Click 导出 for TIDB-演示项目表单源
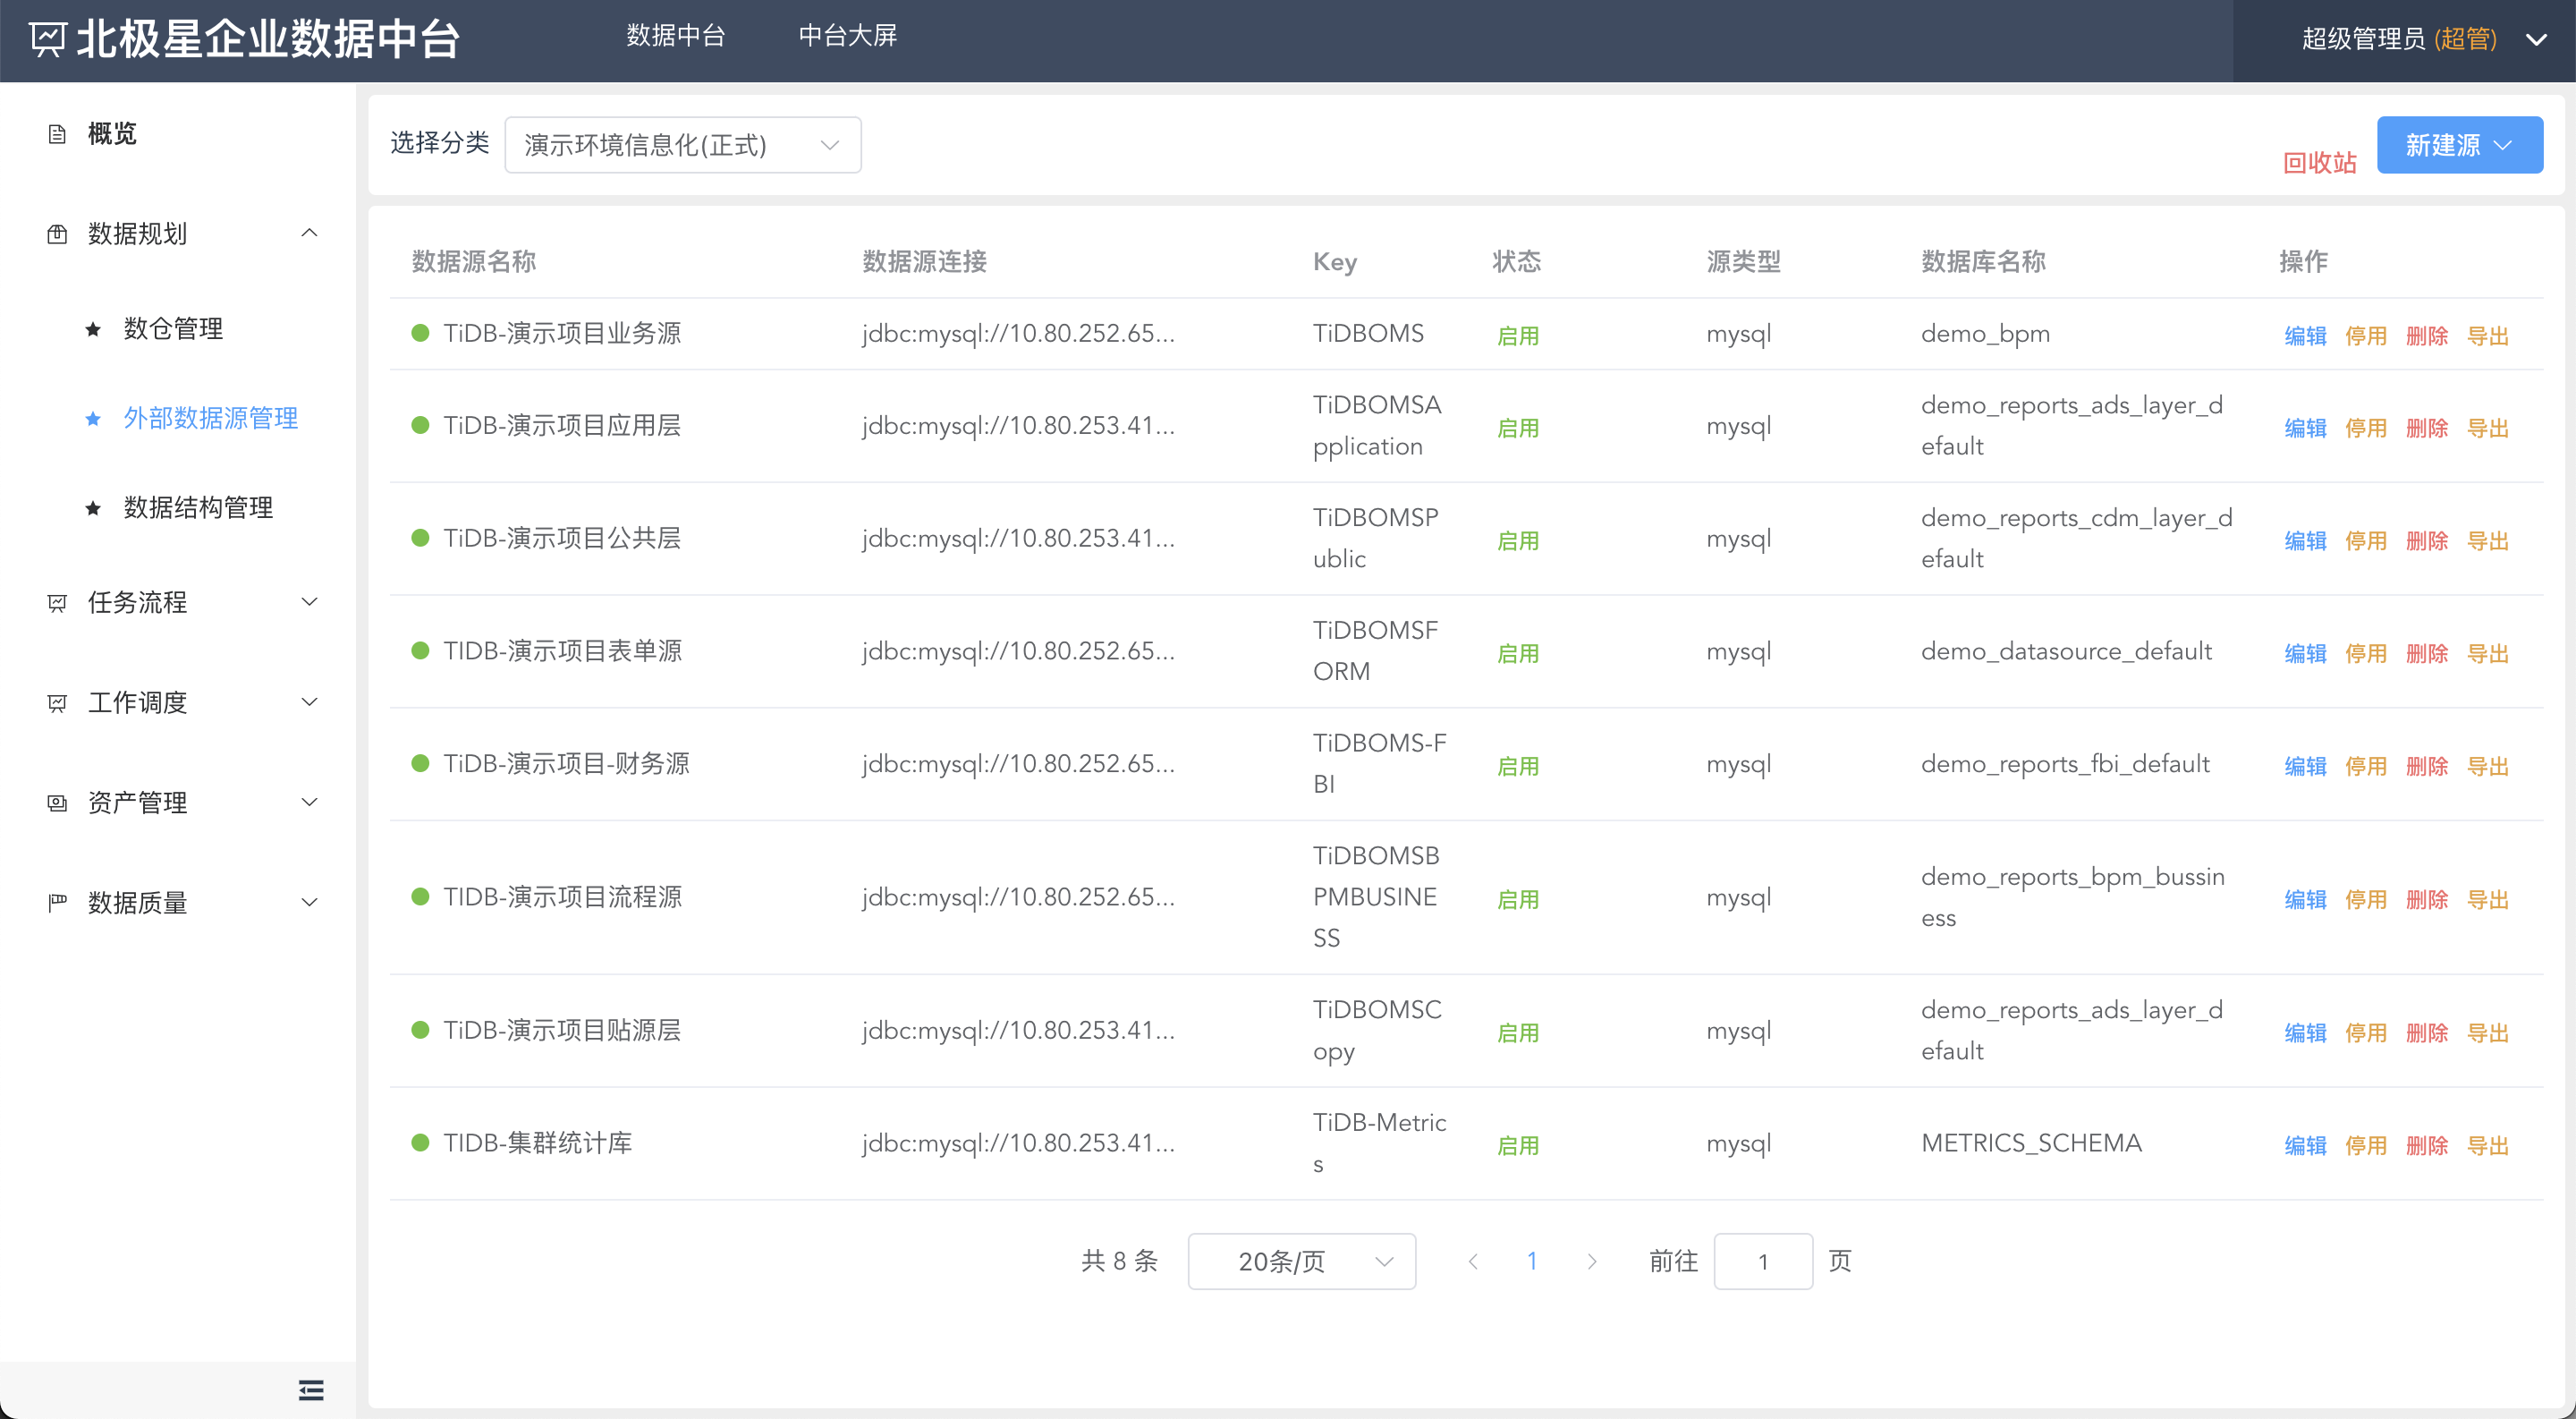The image size is (2576, 1419). 2488,654
